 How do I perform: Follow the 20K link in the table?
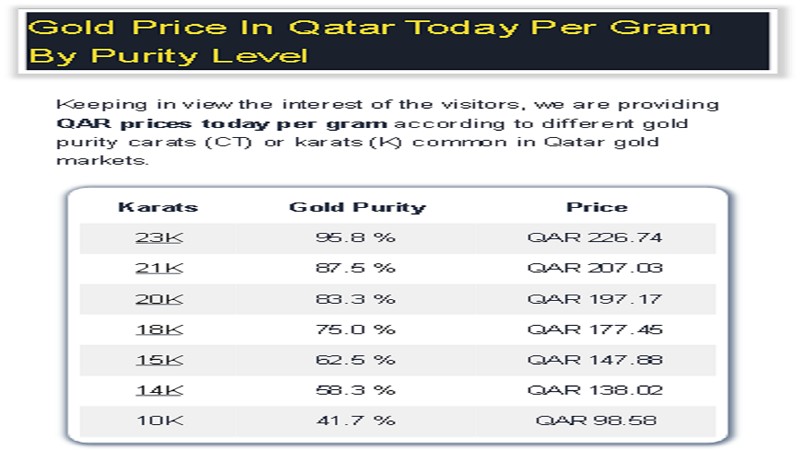click(x=158, y=299)
